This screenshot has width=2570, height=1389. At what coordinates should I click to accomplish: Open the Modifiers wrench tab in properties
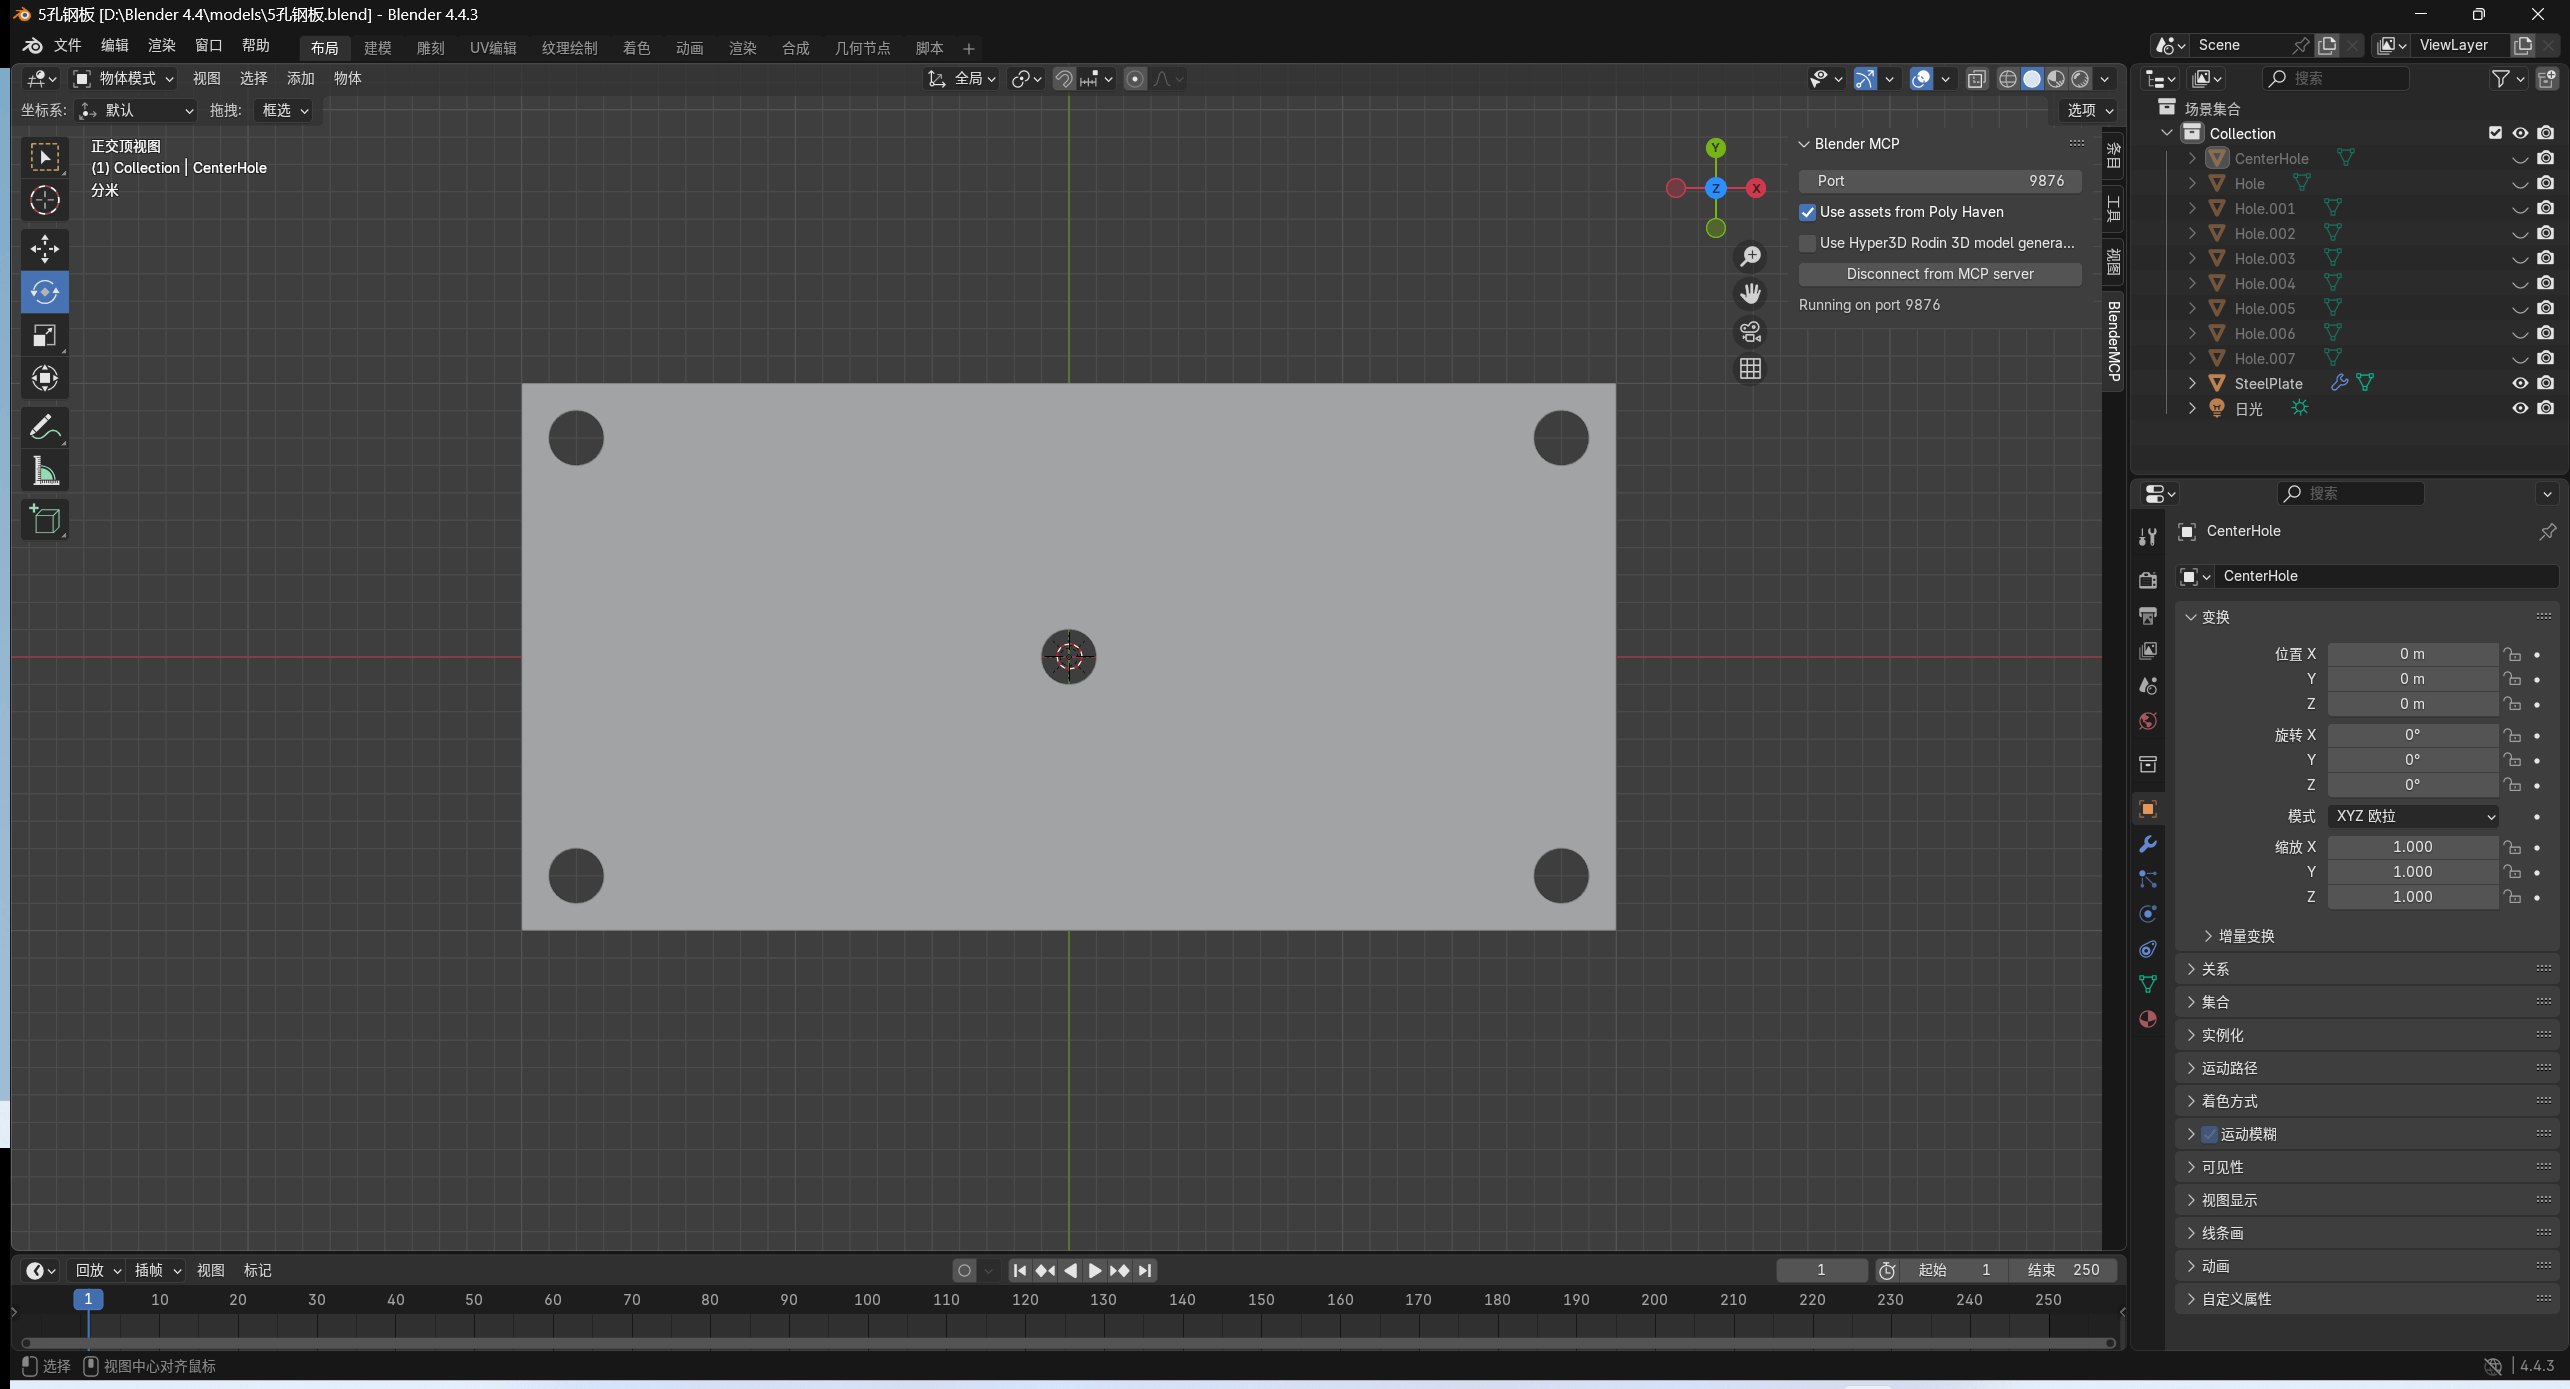pyautogui.click(x=2147, y=845)
